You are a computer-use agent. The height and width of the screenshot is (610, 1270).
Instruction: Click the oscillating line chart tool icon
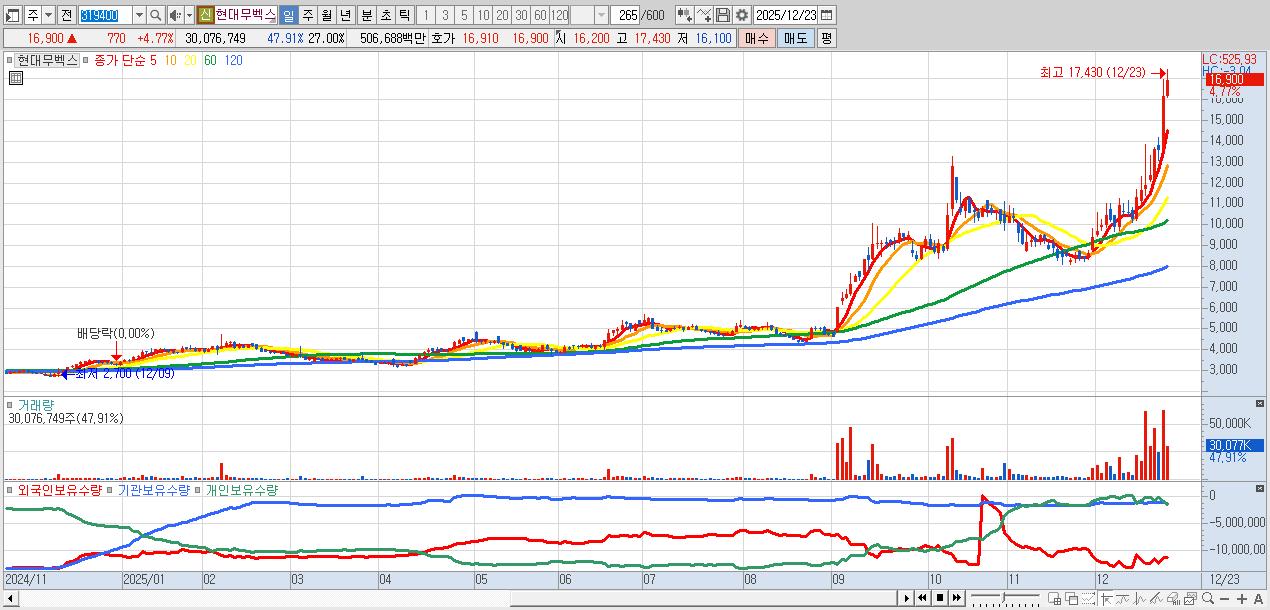point(1140,598)
